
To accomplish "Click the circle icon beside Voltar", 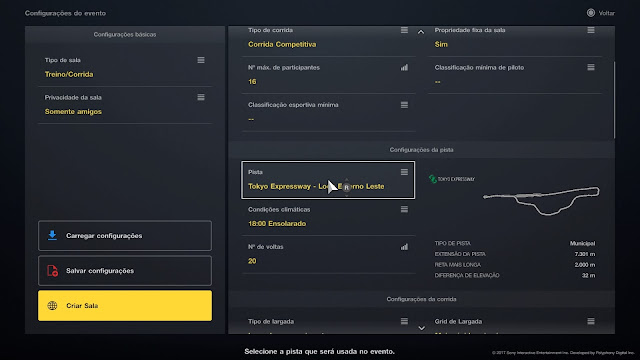I will click(591, 13).
